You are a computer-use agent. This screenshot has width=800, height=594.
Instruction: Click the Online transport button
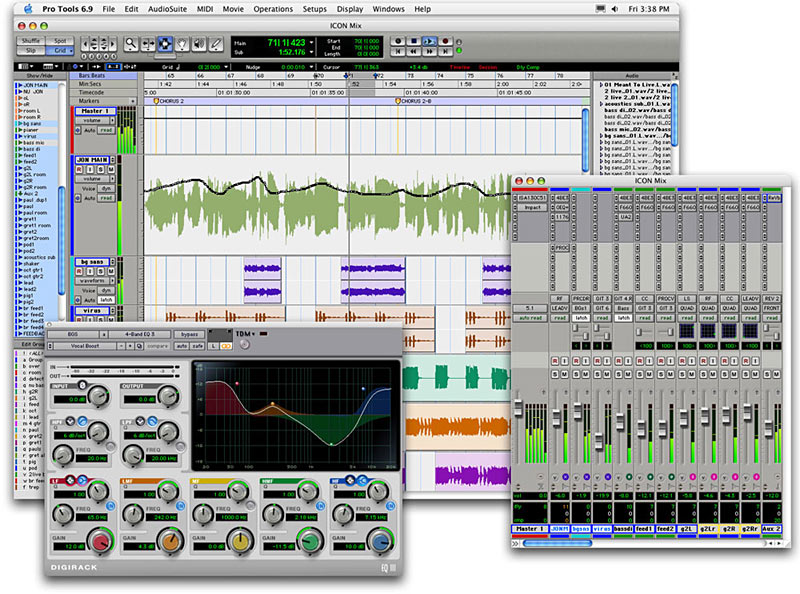tap(398, 41)
